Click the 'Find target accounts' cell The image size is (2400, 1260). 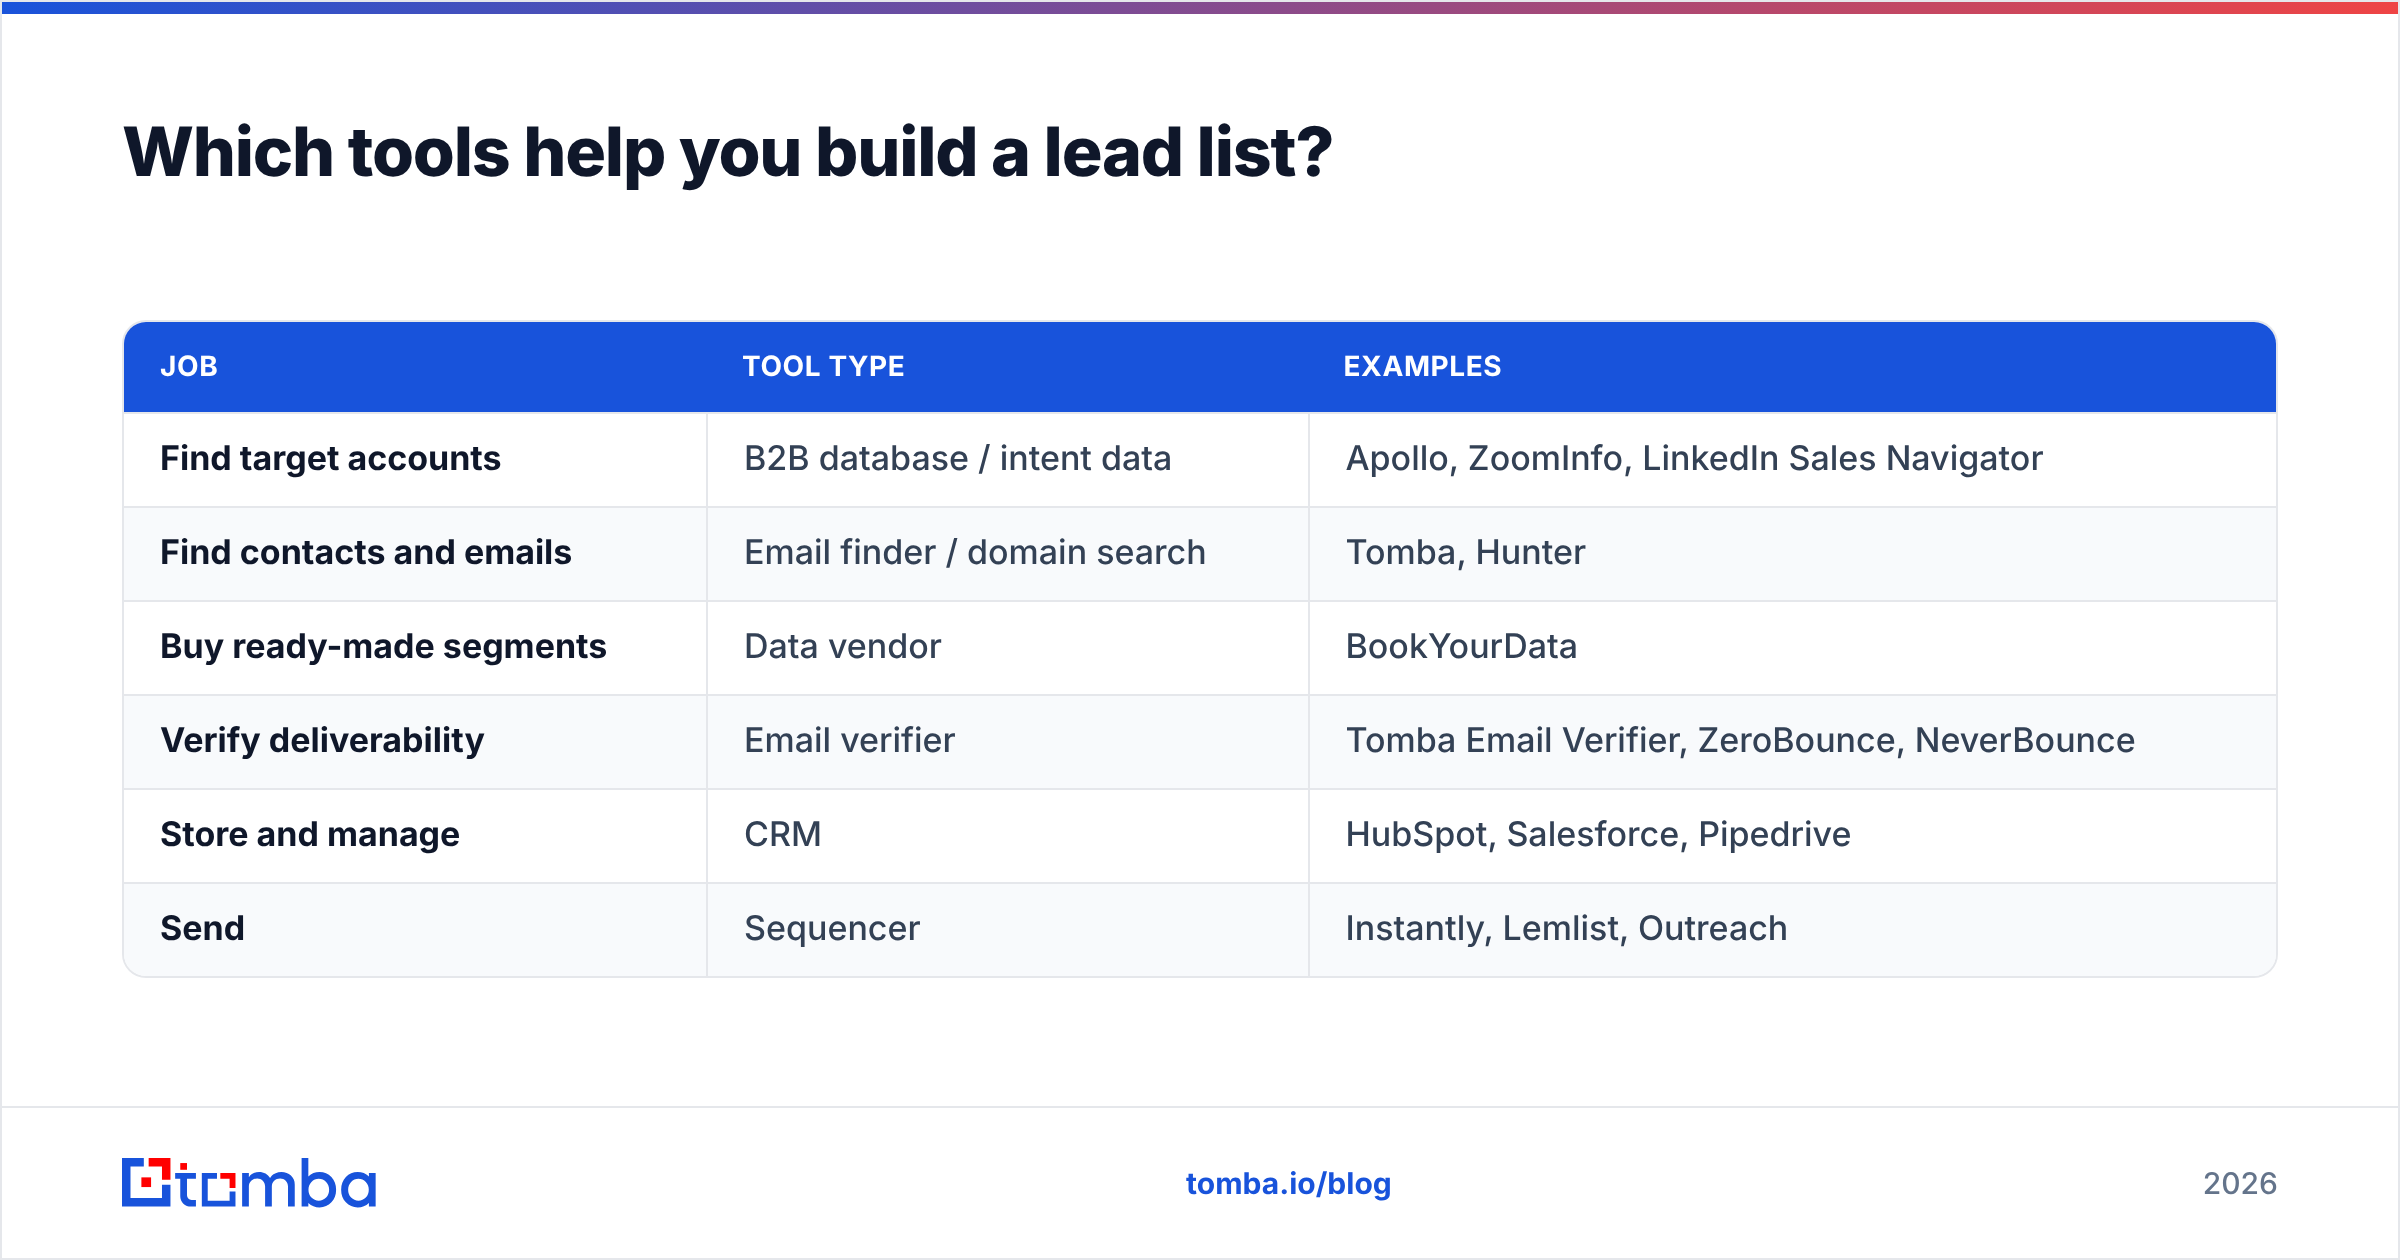click(x=415, y=459)
